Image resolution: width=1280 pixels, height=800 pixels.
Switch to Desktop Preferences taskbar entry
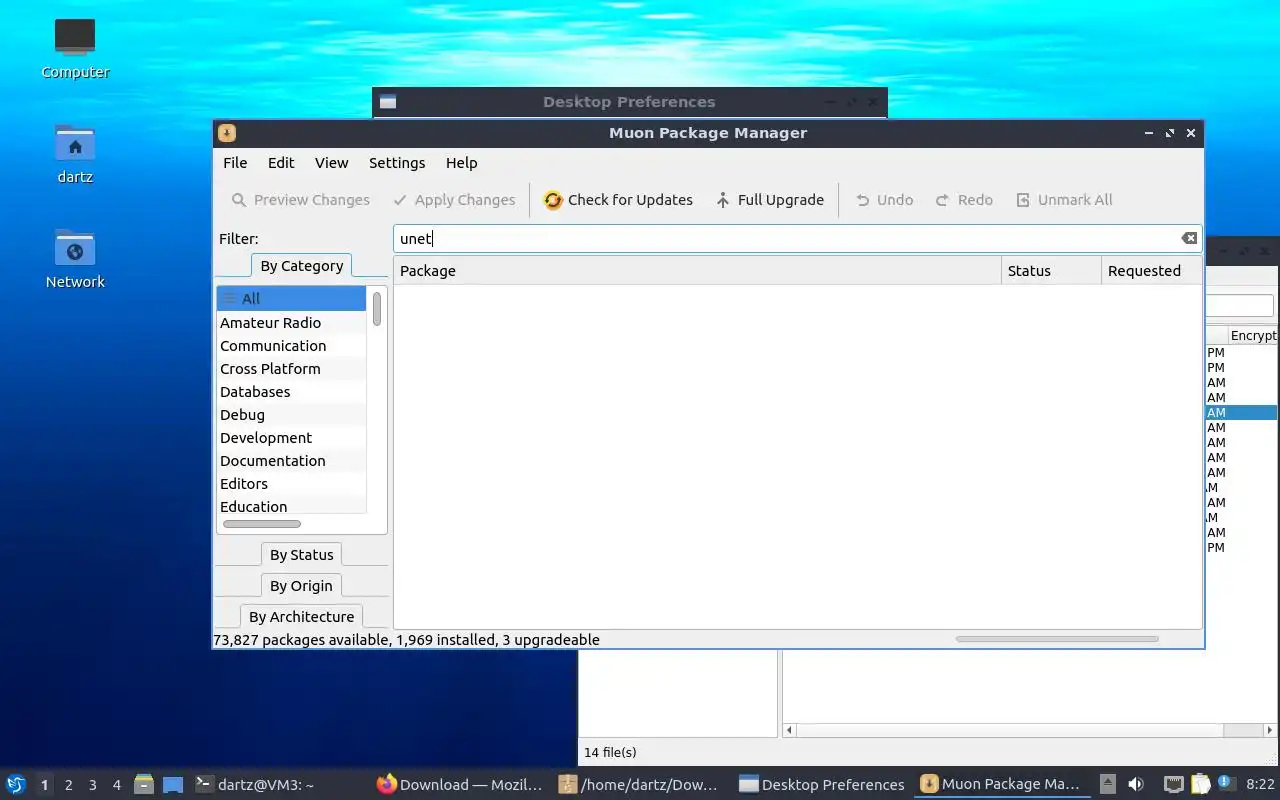tap(822, 785)
